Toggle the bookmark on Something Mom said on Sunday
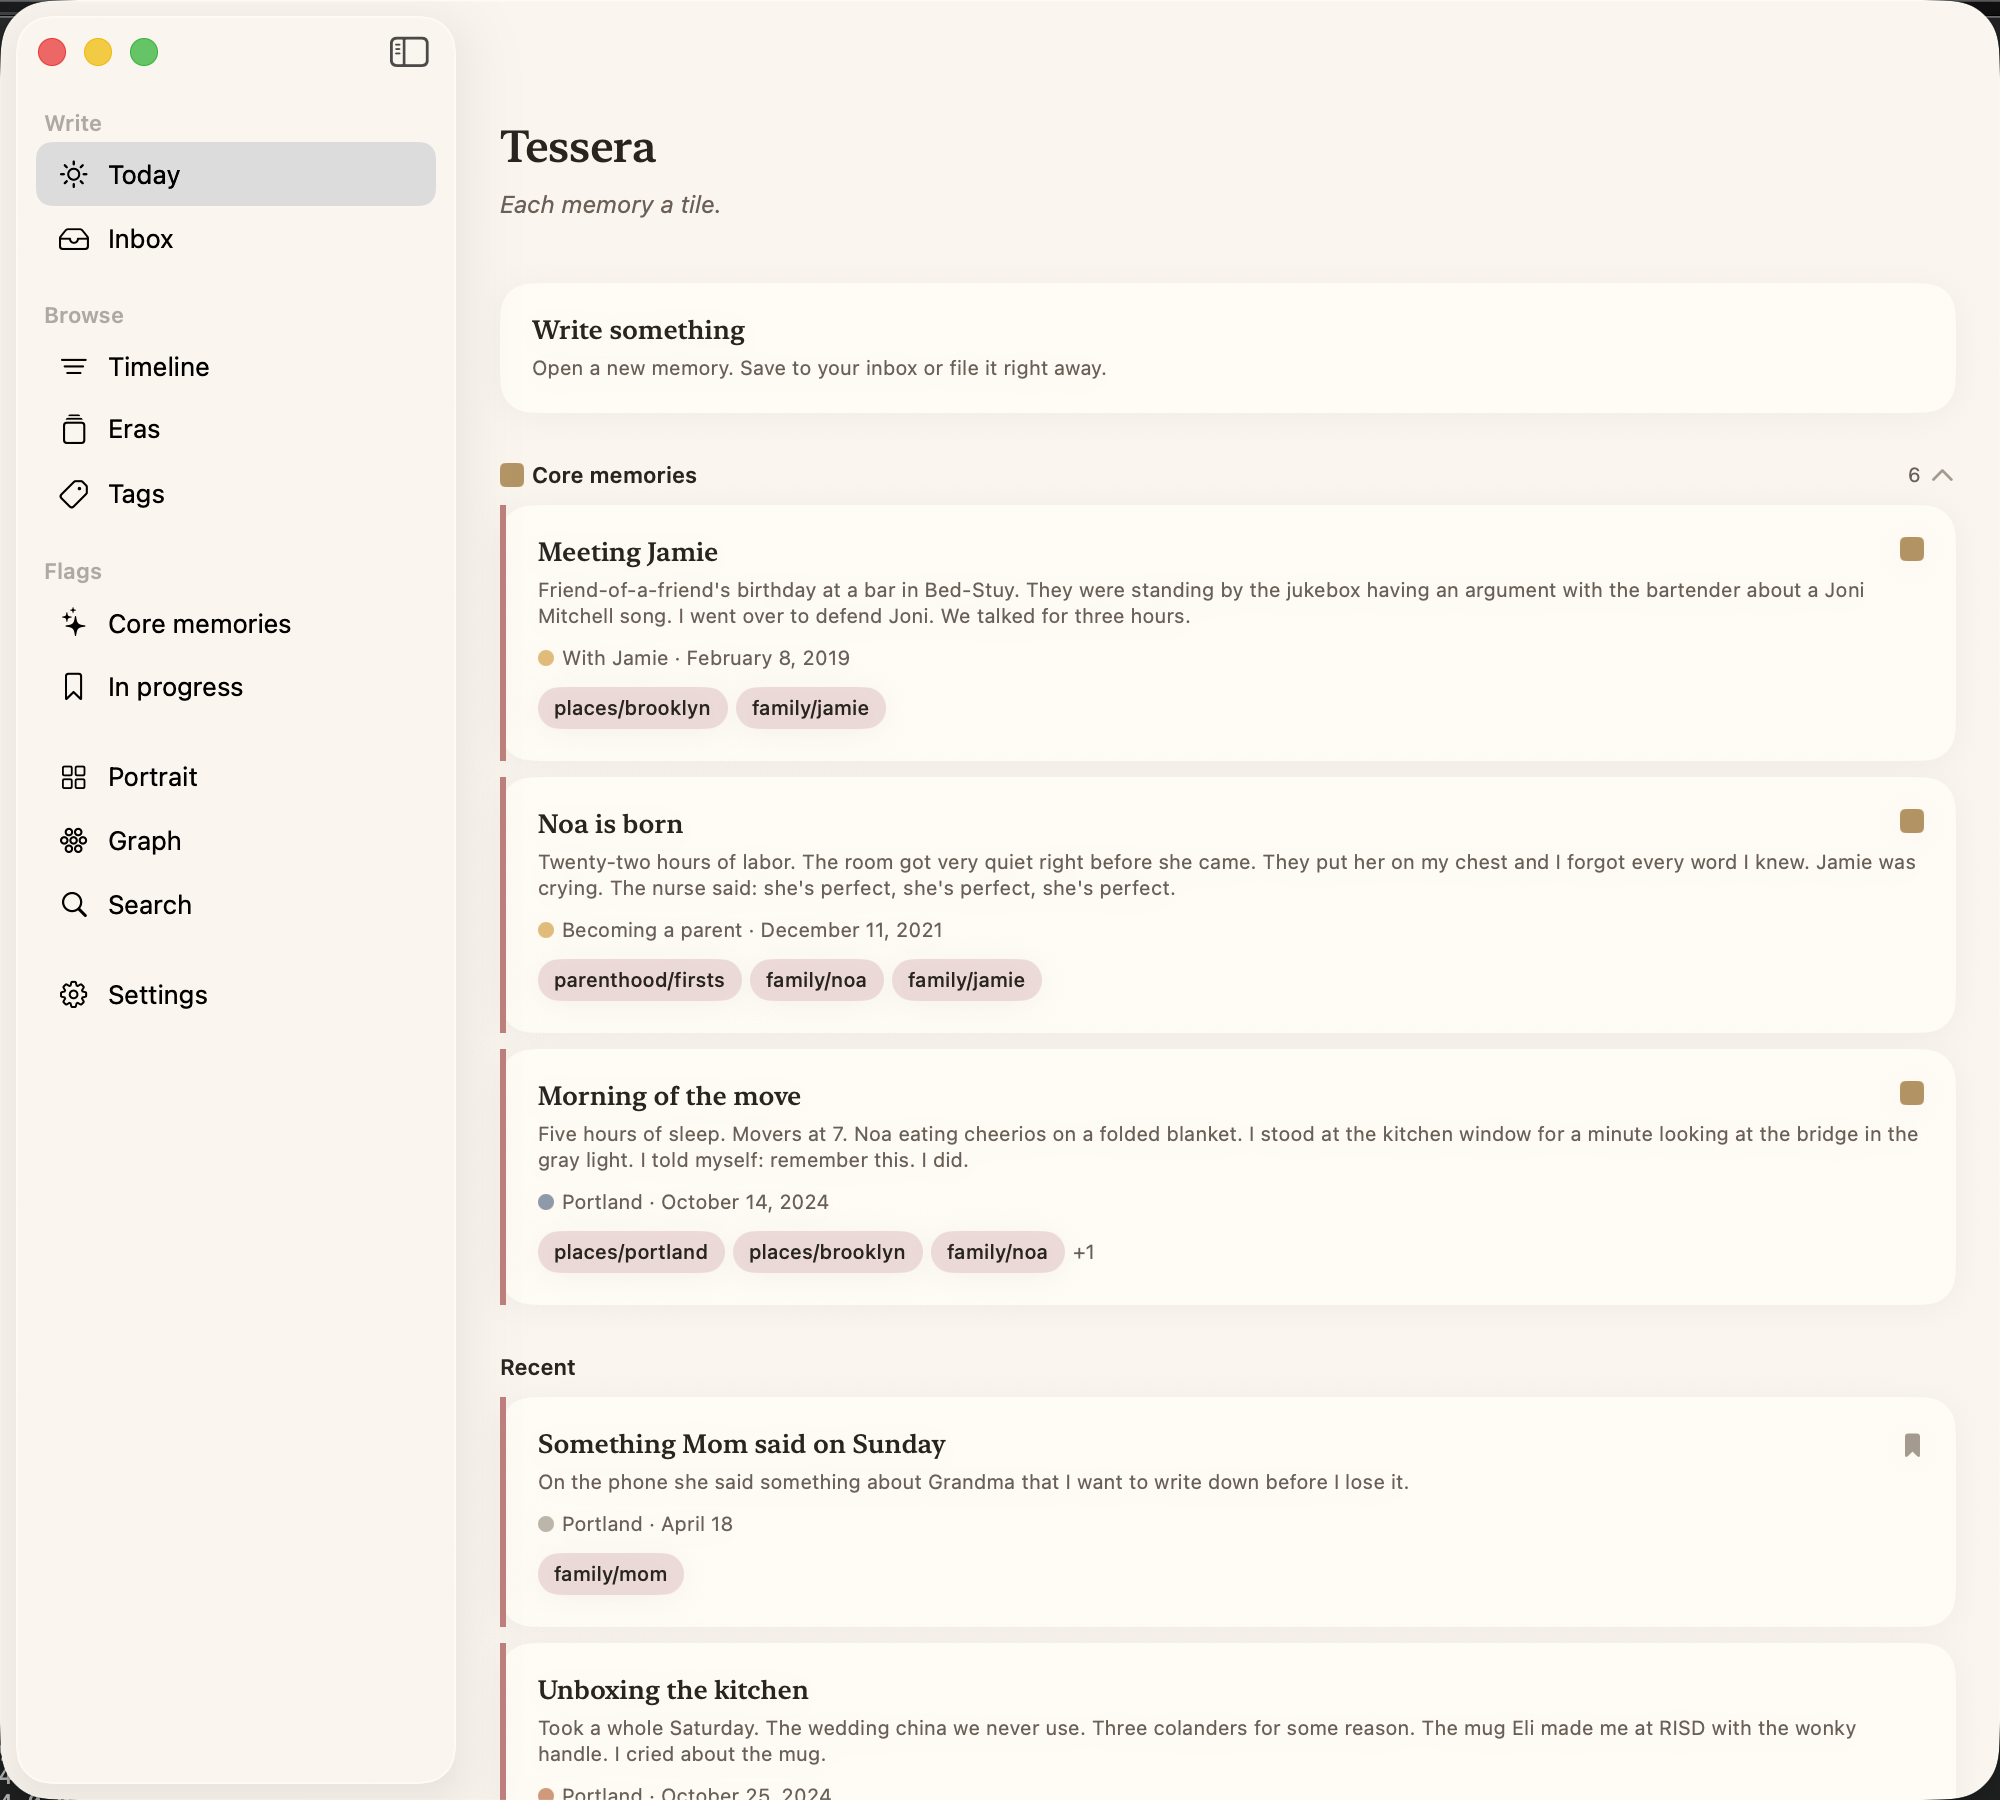 (1911, 1444)
